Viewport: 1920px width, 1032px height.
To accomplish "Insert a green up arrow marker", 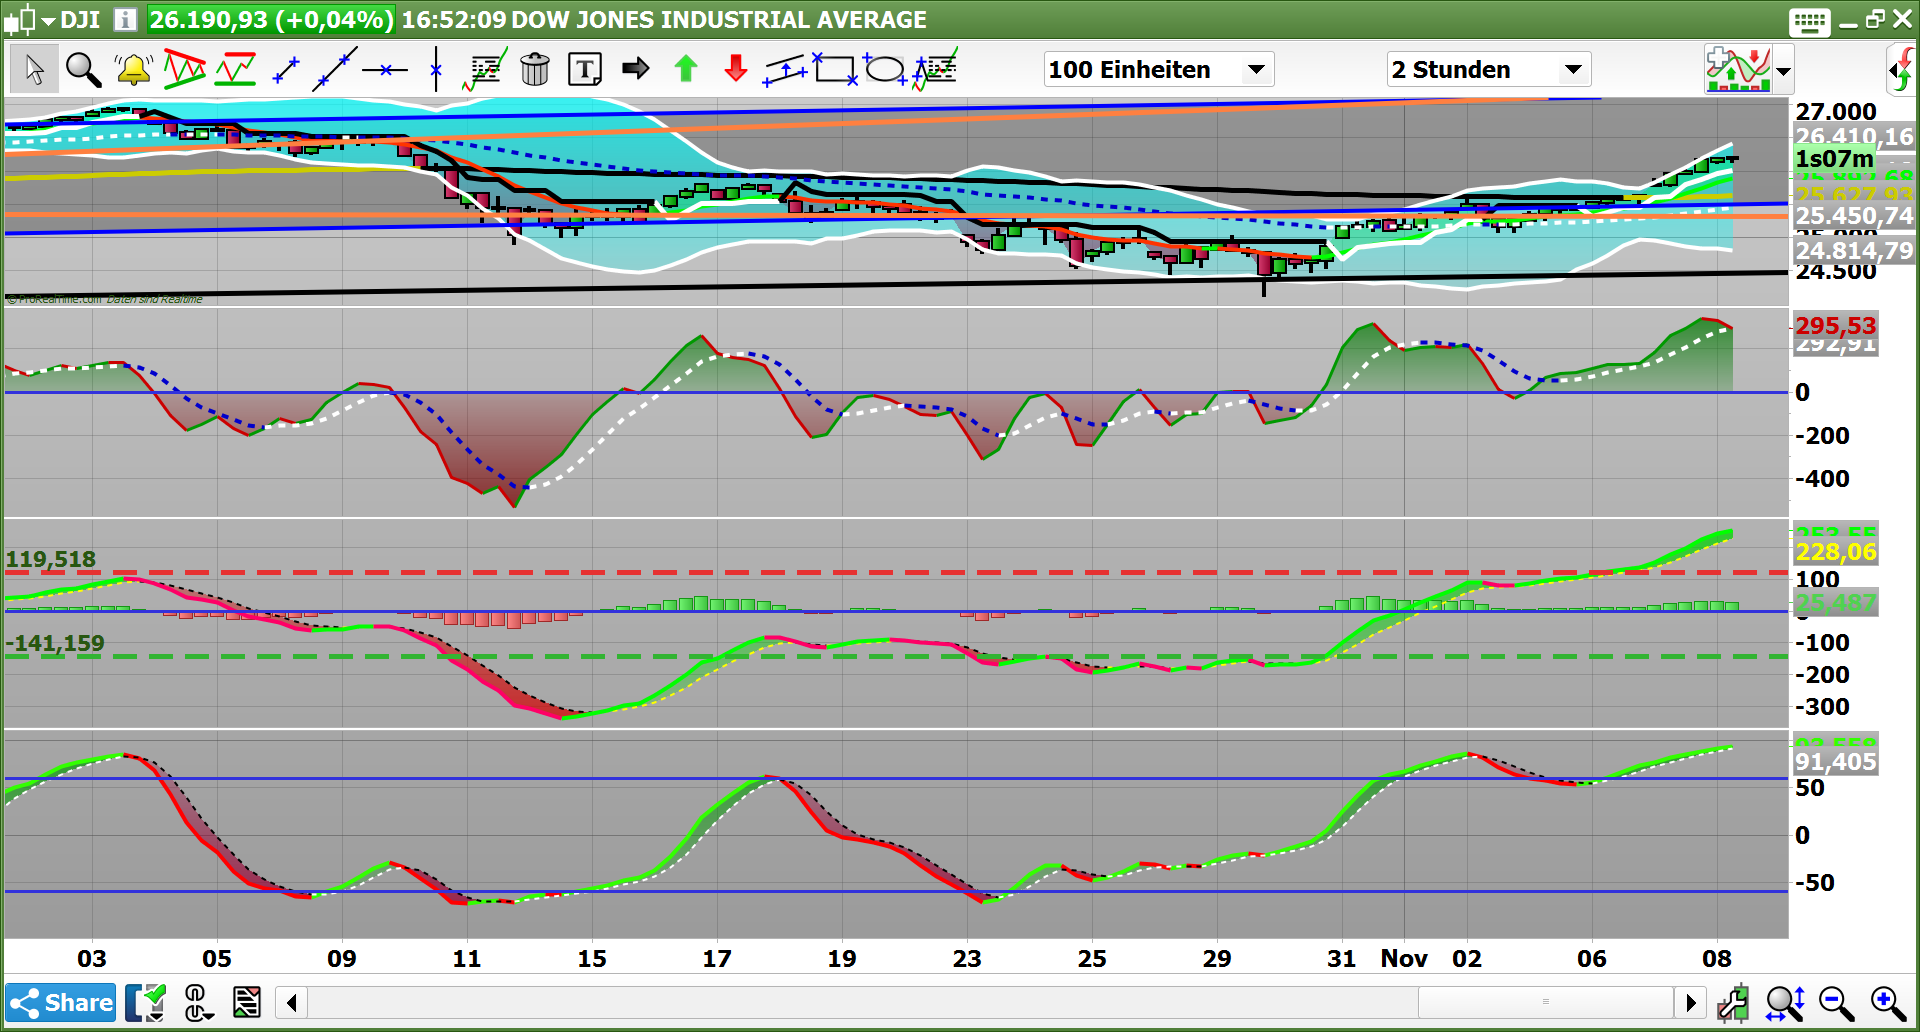I will [x=686, y=70].
